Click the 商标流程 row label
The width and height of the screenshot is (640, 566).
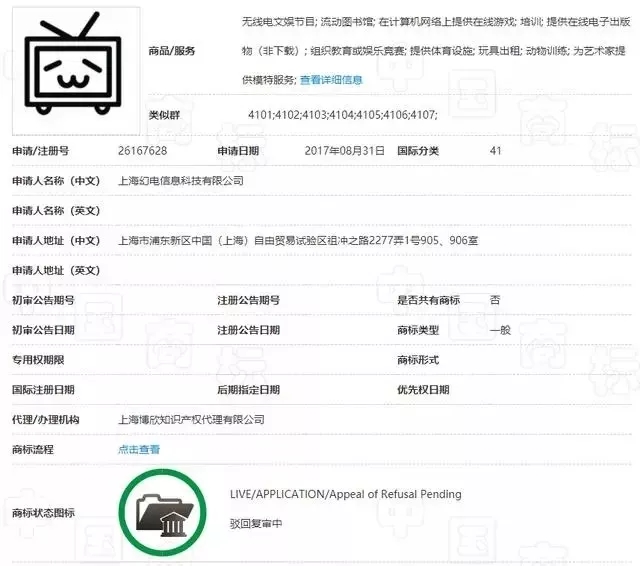tap(33, 450)
